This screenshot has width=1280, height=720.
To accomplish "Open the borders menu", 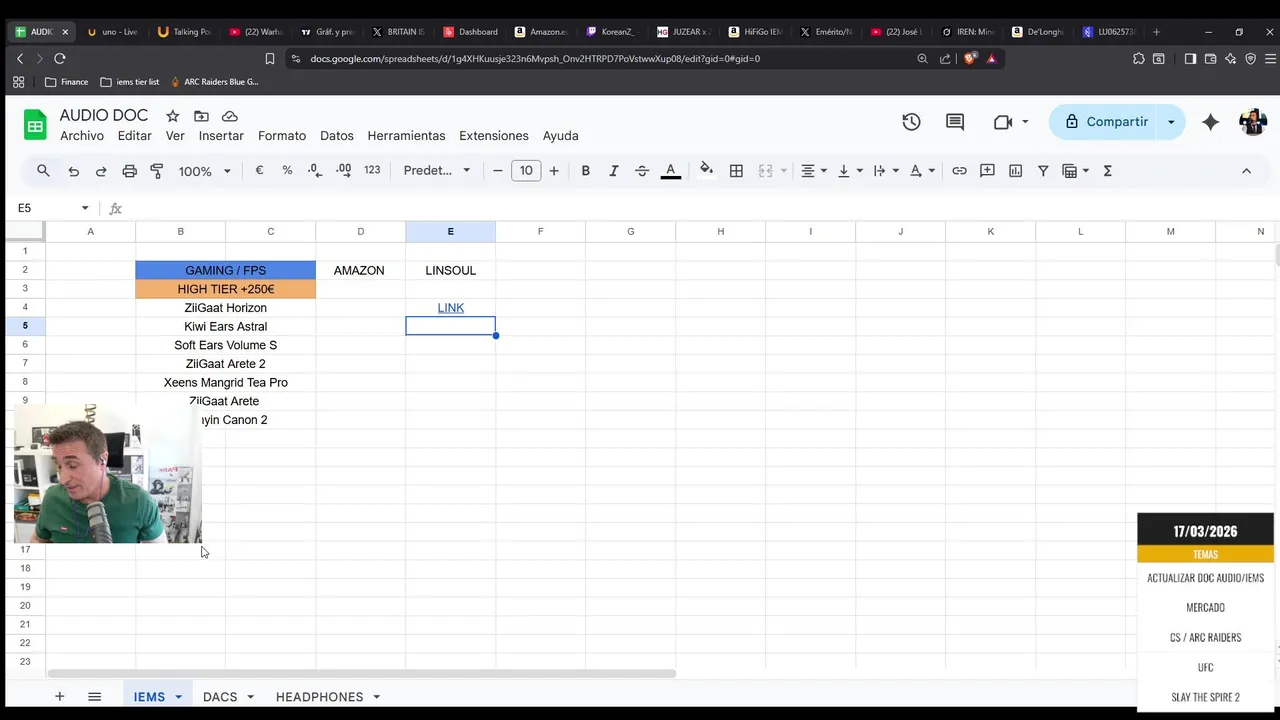I will 736,171.
